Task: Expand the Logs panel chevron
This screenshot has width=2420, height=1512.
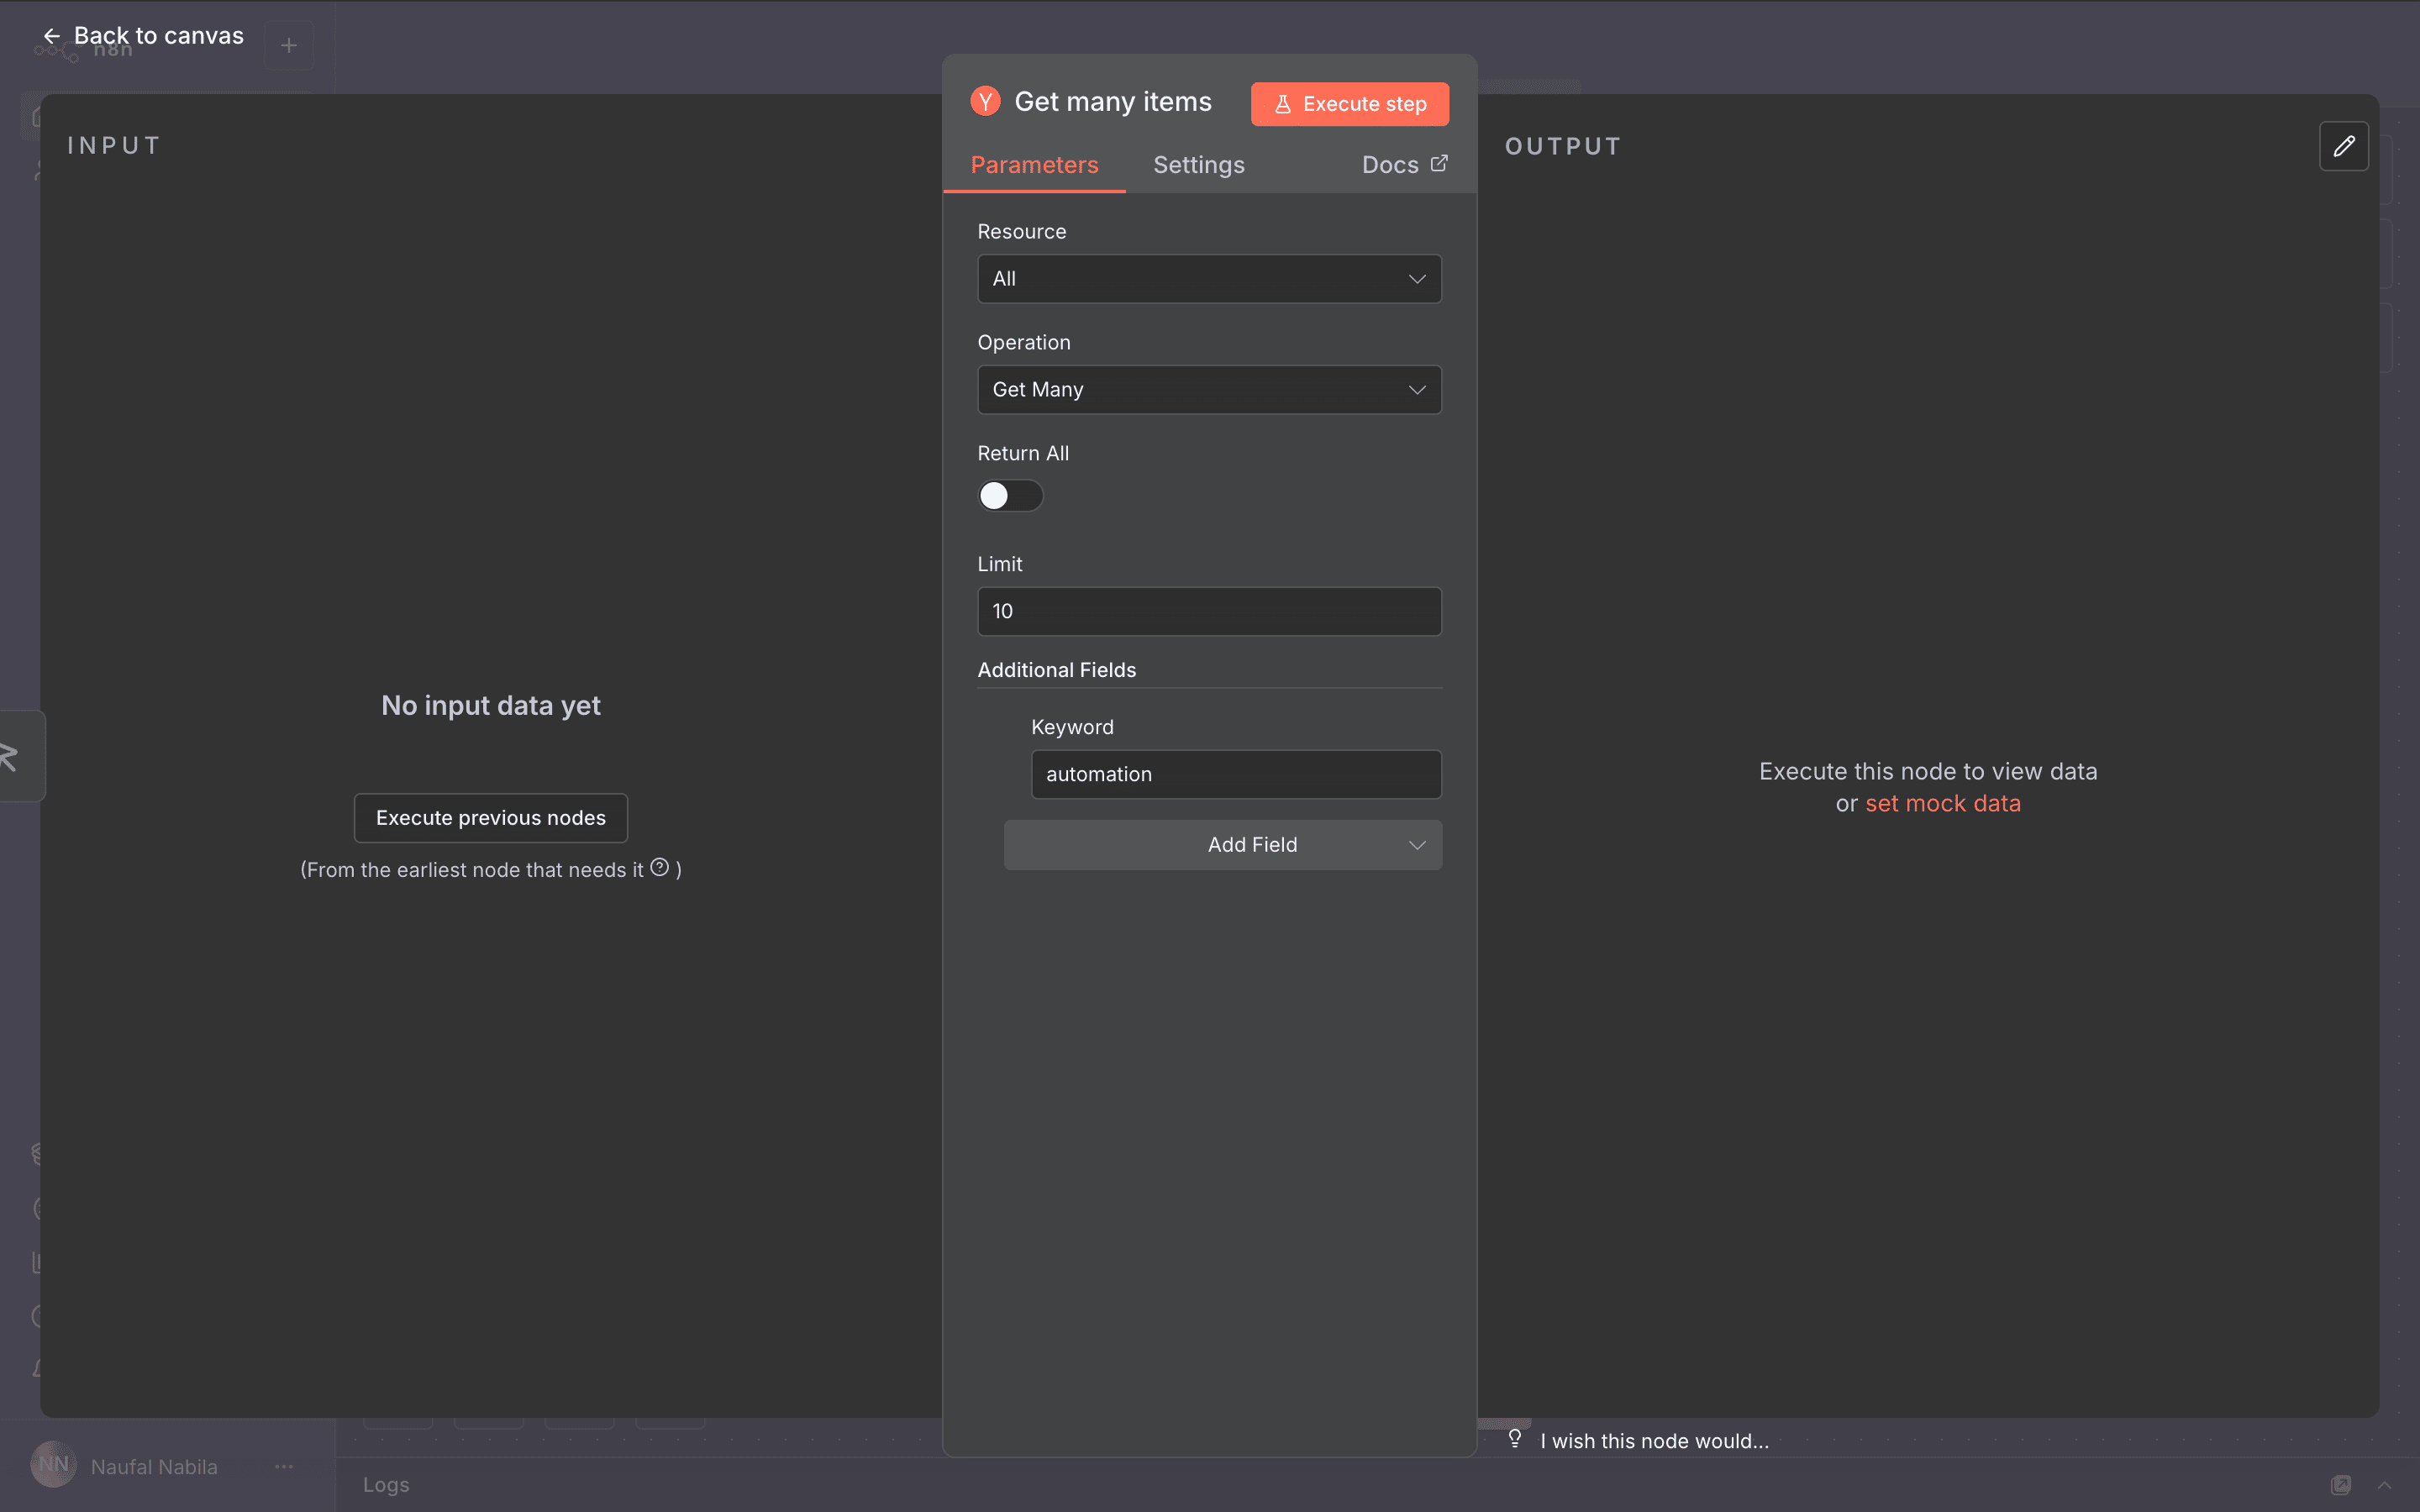Action: (2385, 1485)
